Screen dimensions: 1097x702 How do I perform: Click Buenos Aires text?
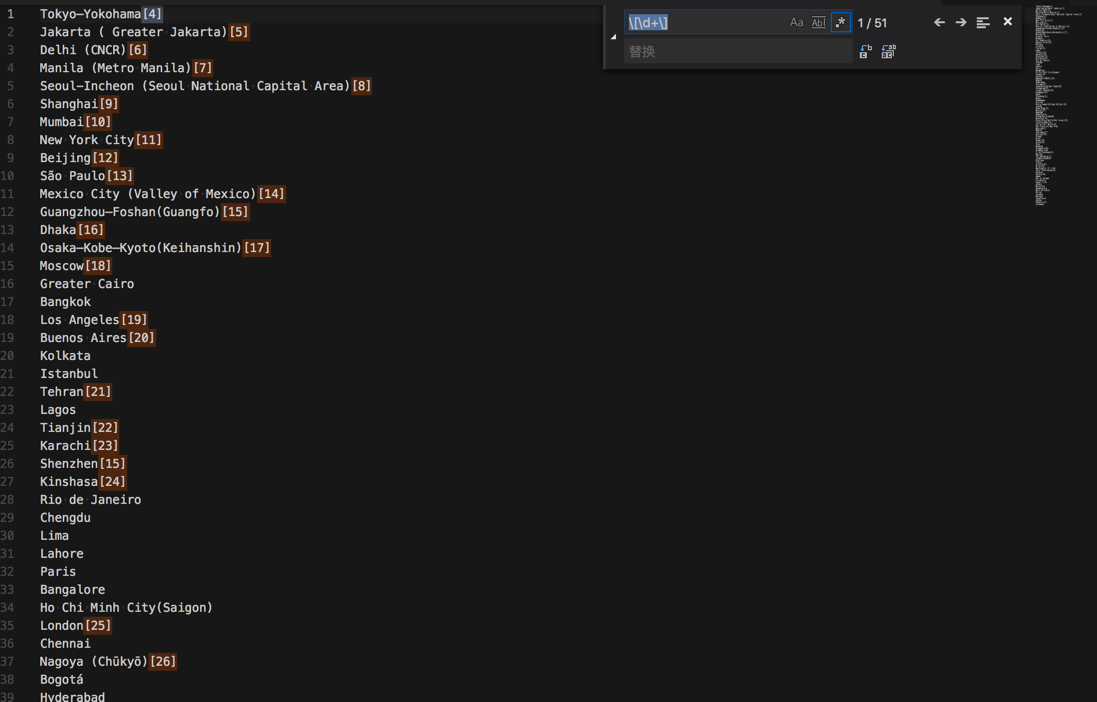(83, 337)
